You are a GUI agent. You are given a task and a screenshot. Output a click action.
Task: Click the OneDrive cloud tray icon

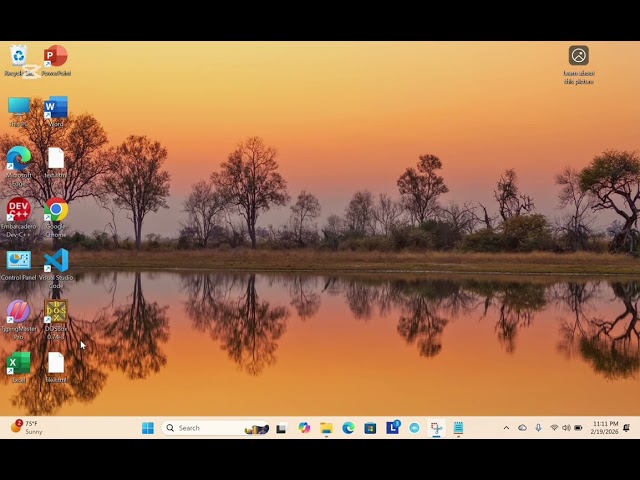522,428
